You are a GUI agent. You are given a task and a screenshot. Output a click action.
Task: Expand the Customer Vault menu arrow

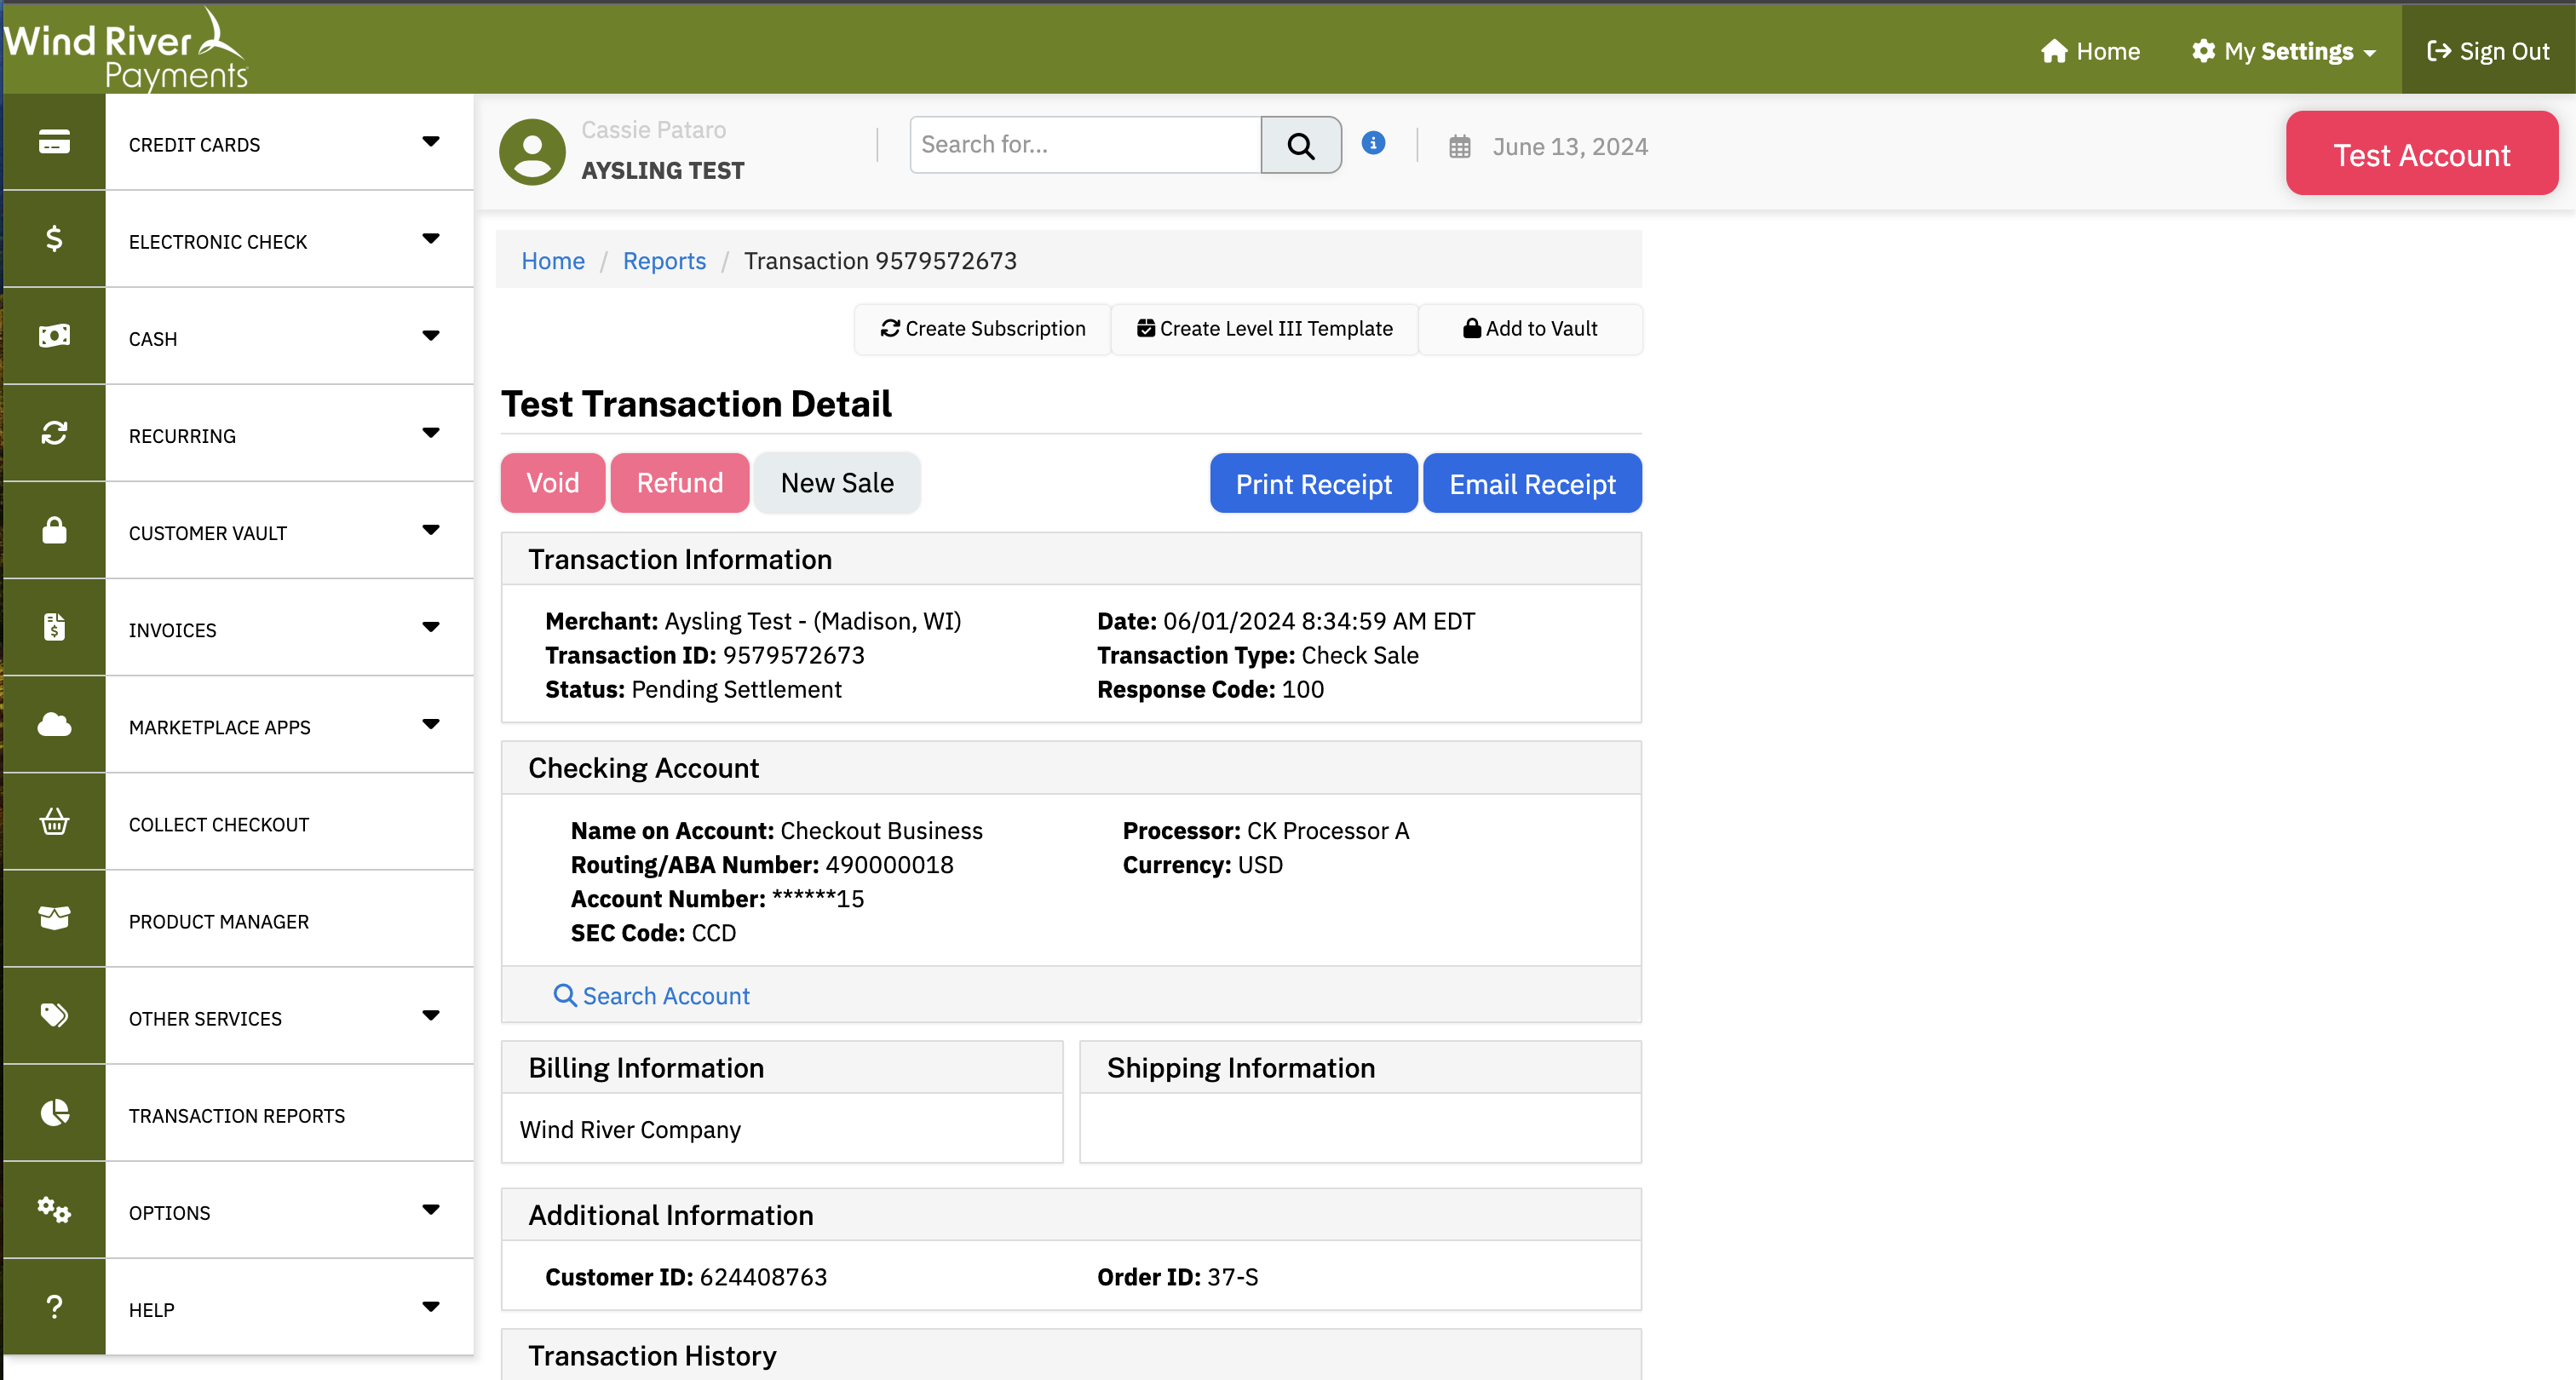[x=431, y=530]
